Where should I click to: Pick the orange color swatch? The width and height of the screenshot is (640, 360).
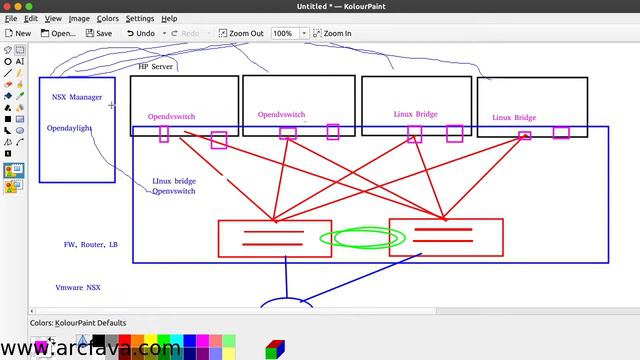(138, 341)
